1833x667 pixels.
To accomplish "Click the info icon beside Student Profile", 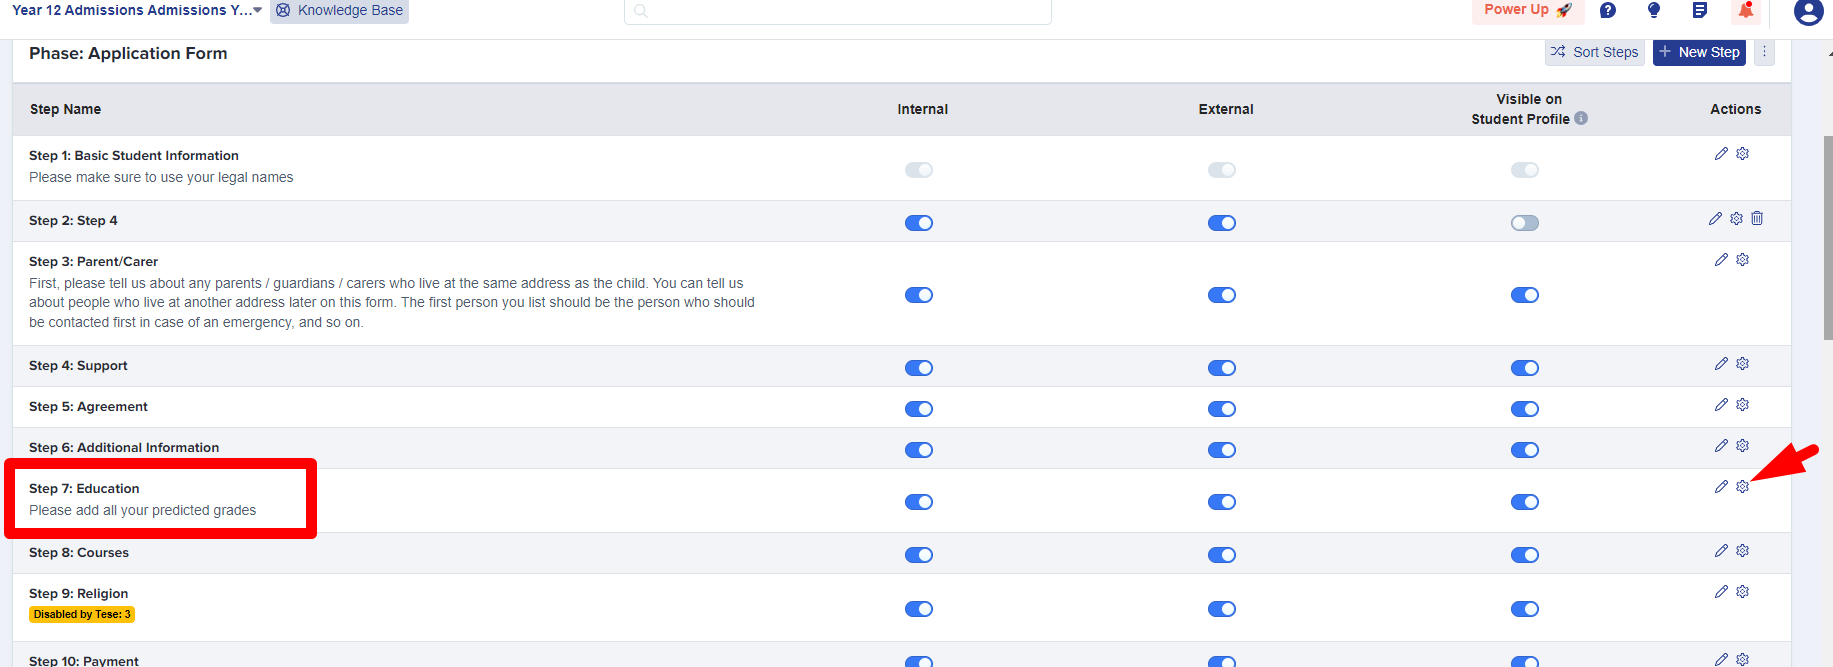I will (x=1581, y=118).
